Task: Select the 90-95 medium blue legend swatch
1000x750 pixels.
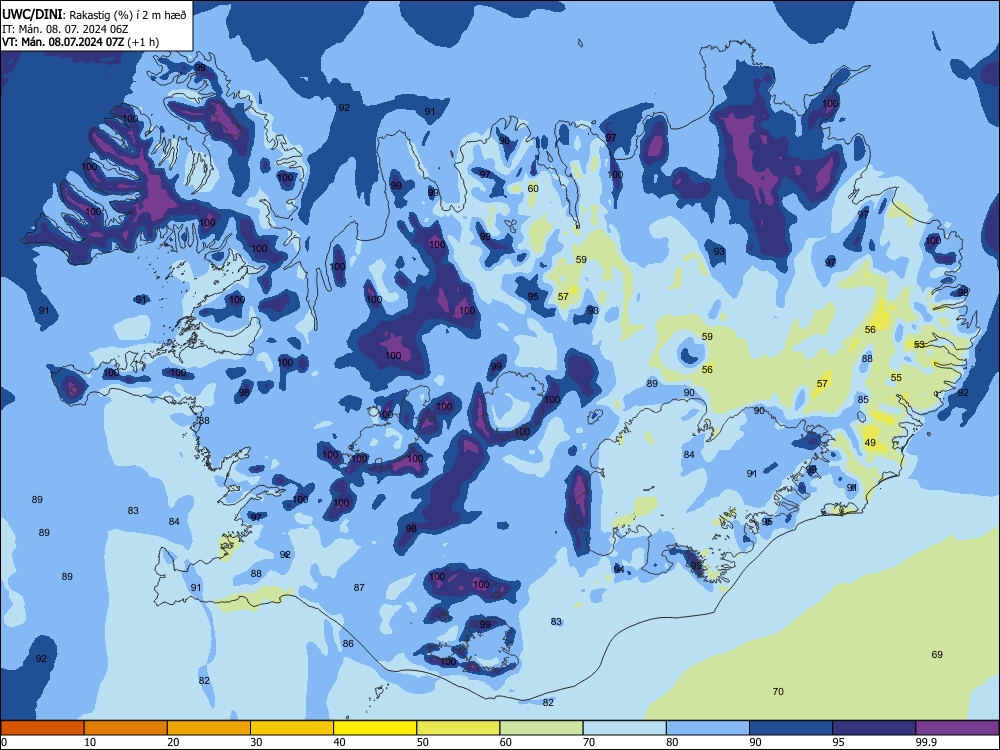Action: 791,728
